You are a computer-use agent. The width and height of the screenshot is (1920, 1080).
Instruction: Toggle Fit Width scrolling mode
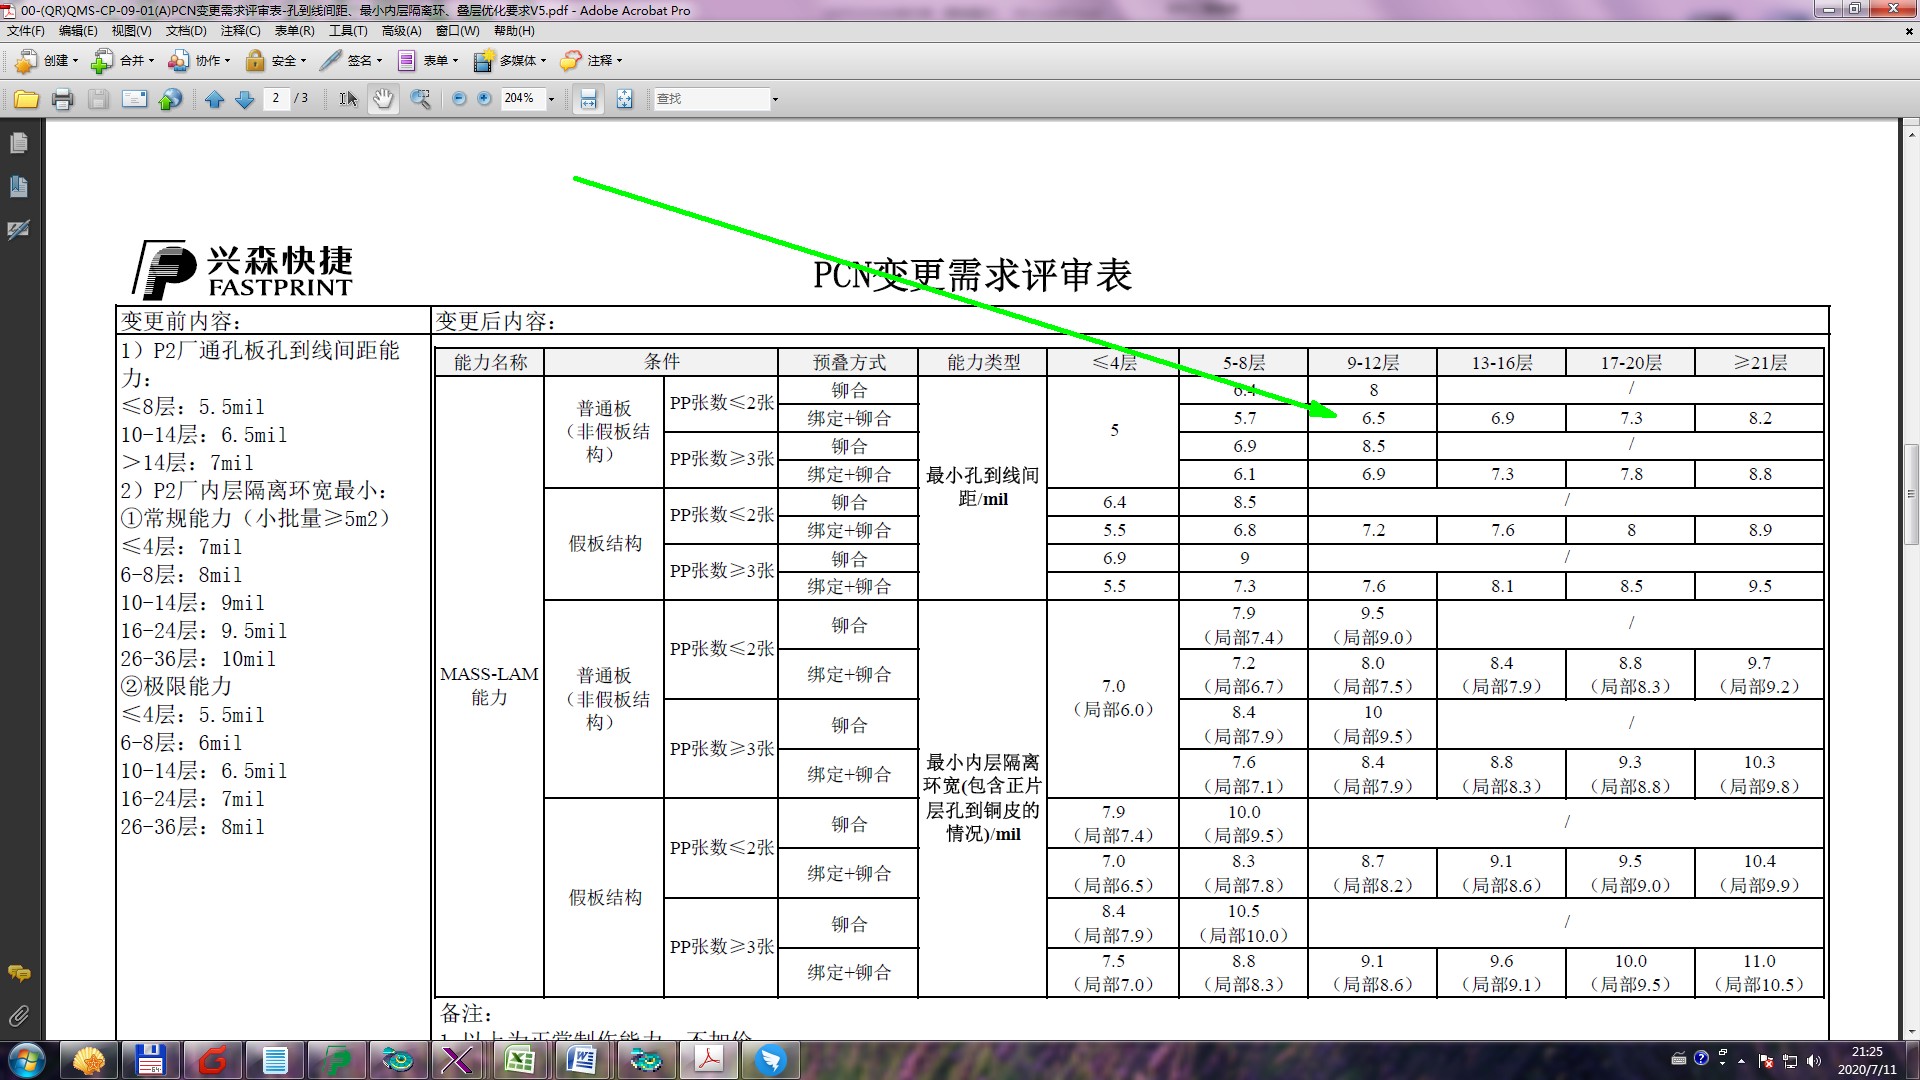click(588, 99)
